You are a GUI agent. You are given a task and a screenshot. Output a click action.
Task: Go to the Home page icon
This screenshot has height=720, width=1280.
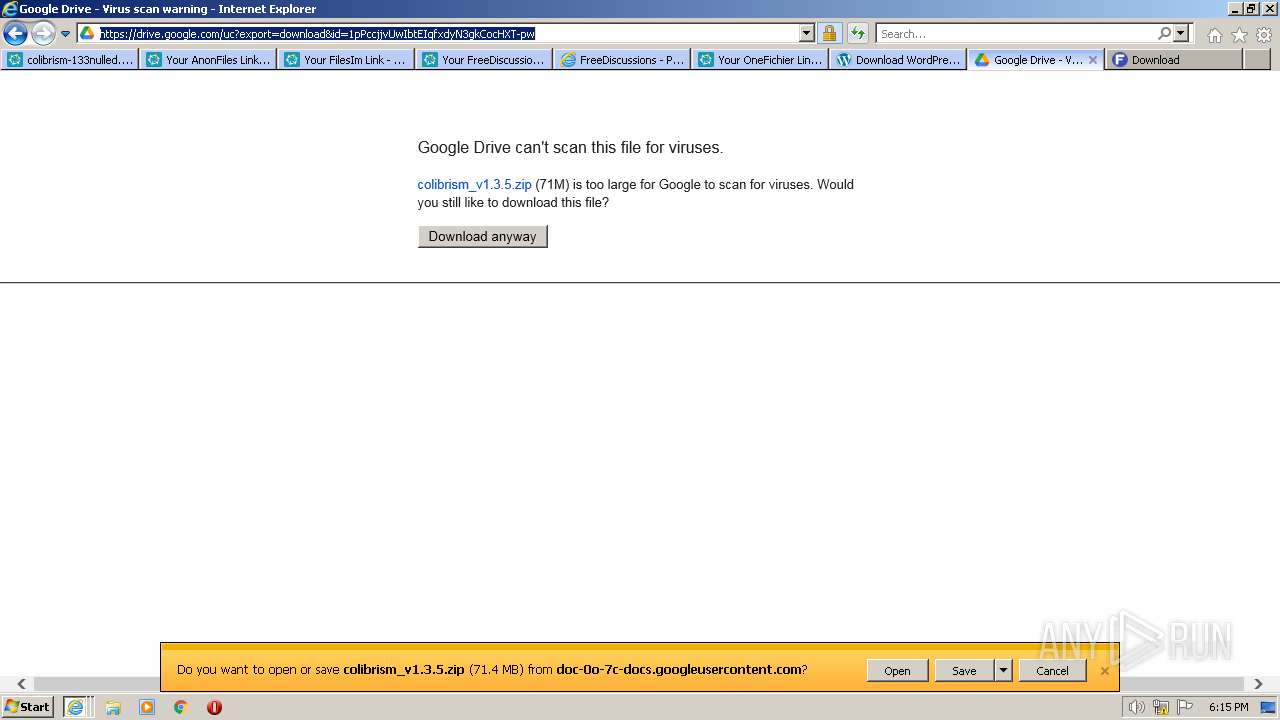[x=1214, y=35]
